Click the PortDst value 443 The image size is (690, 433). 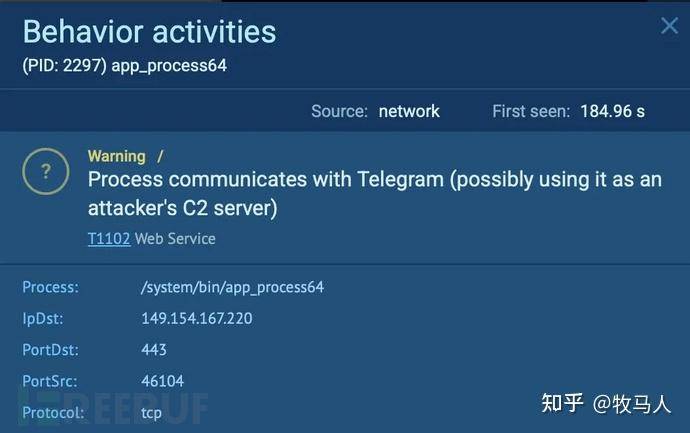pyautogui.click(x=154, y=350)
